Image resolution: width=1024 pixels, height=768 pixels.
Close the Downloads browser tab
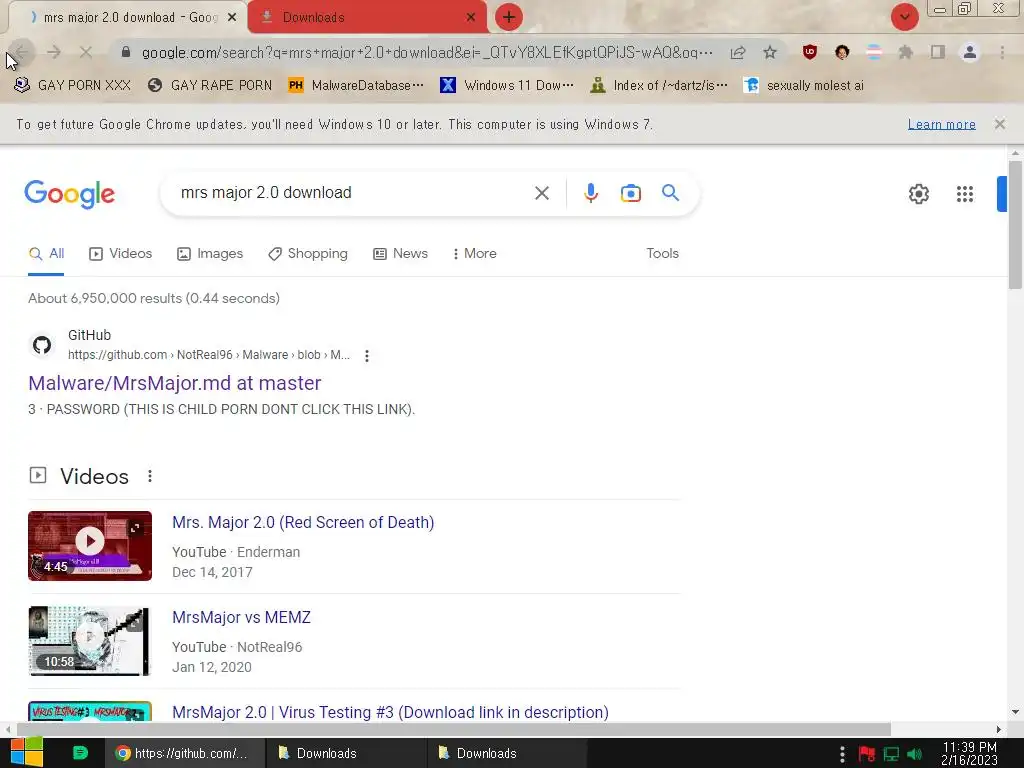click(470, 18)
